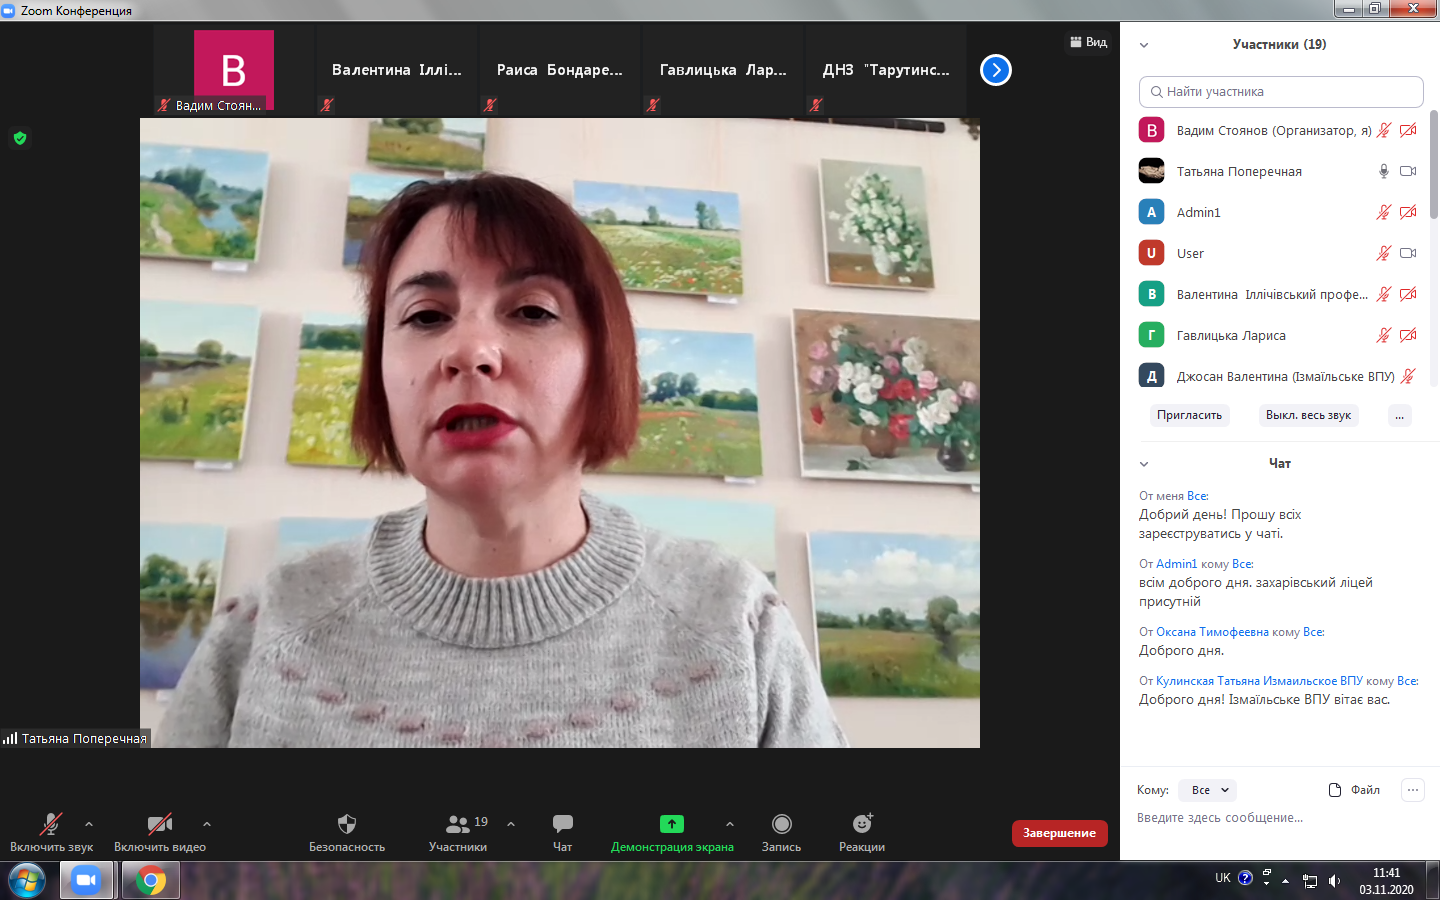Screen dimensions: 1440x900
Task: Toggle microphone for Татьяна Поперечная
Action: tap(1384, 171)
